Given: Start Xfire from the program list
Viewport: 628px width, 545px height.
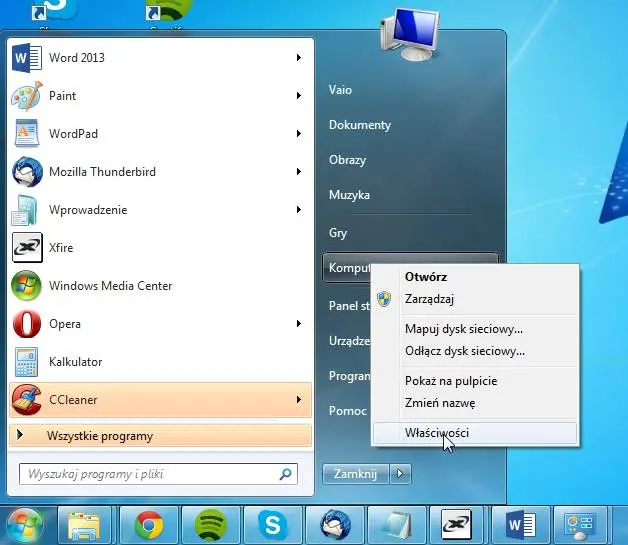Looking at the screenshot, I should [60, 248].
